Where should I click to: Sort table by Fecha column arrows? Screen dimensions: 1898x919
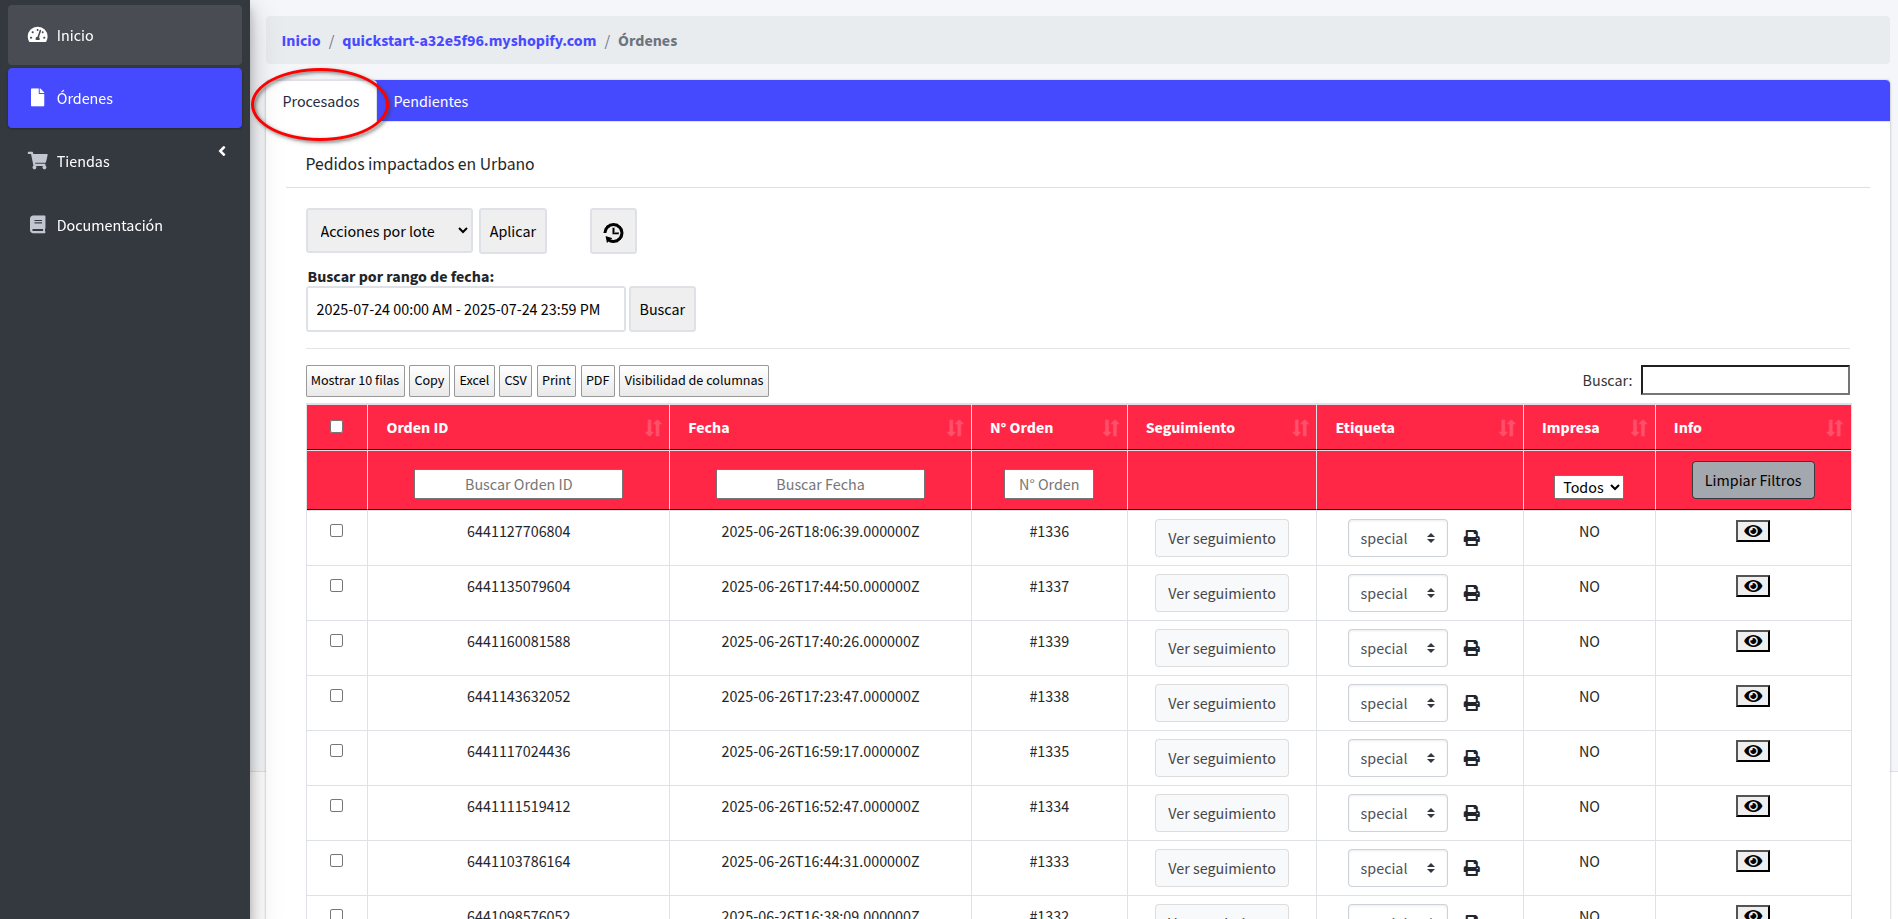pos(955,428)
